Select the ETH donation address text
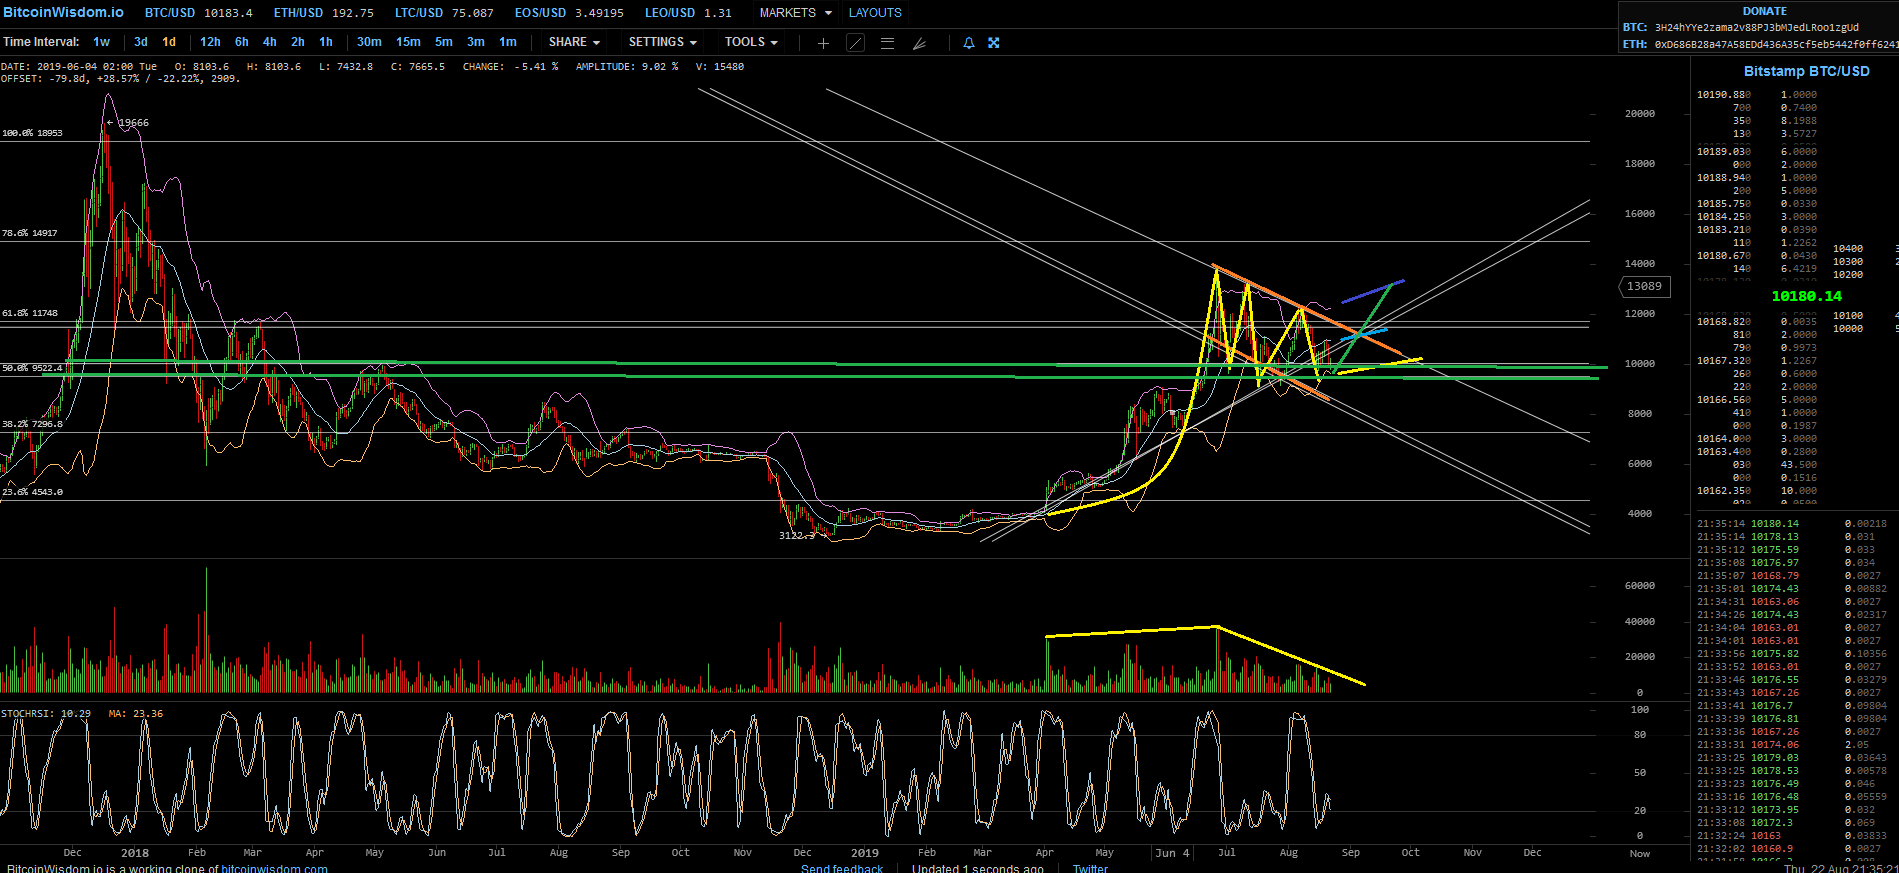 click(x=1776, y=44)
